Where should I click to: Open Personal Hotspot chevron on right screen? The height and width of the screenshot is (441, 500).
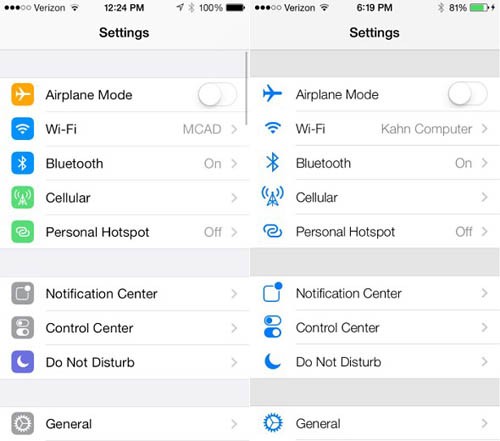point(485,231)
